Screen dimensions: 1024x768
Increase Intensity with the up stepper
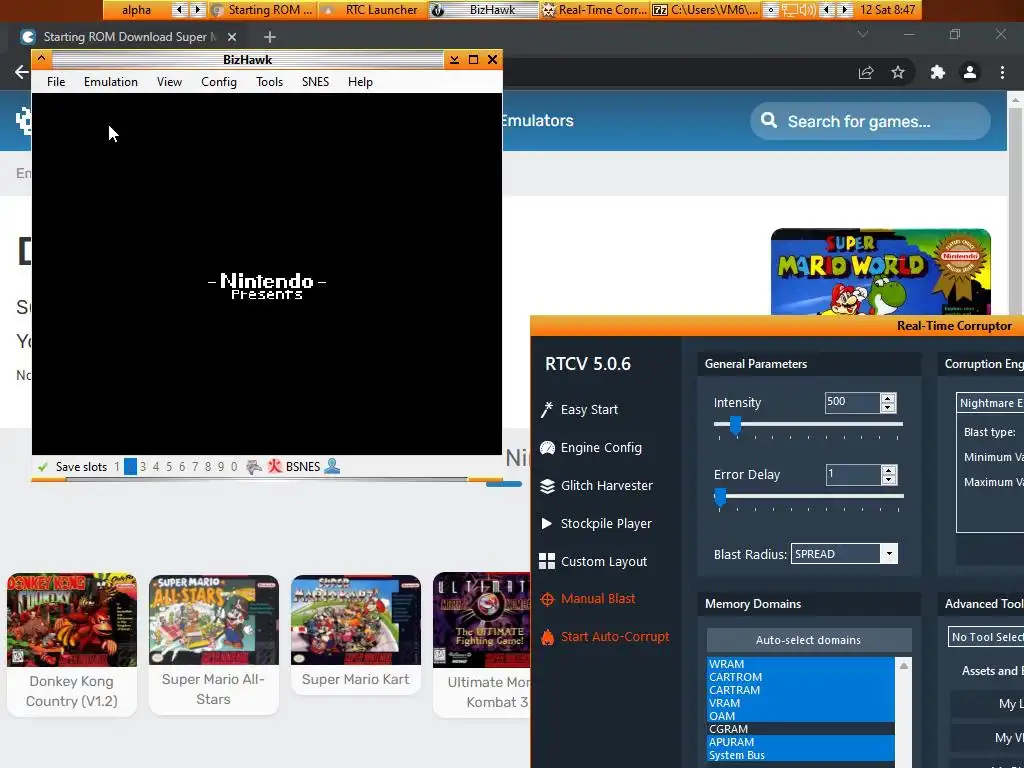888,398
